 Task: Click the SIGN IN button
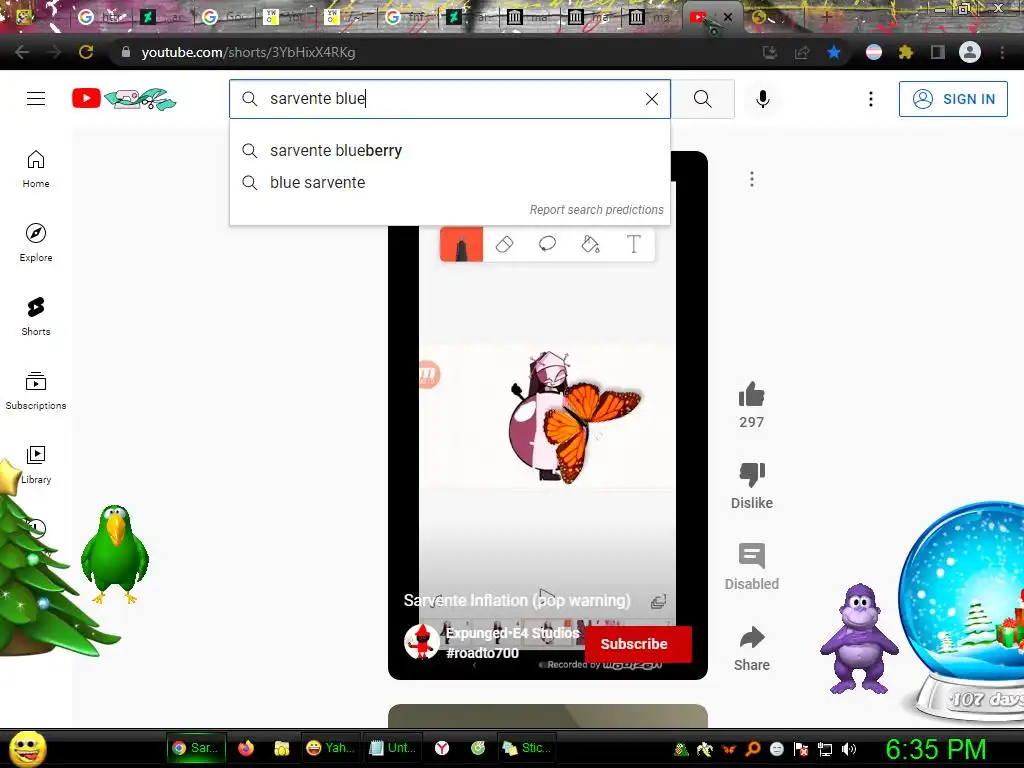click(953, 99)
